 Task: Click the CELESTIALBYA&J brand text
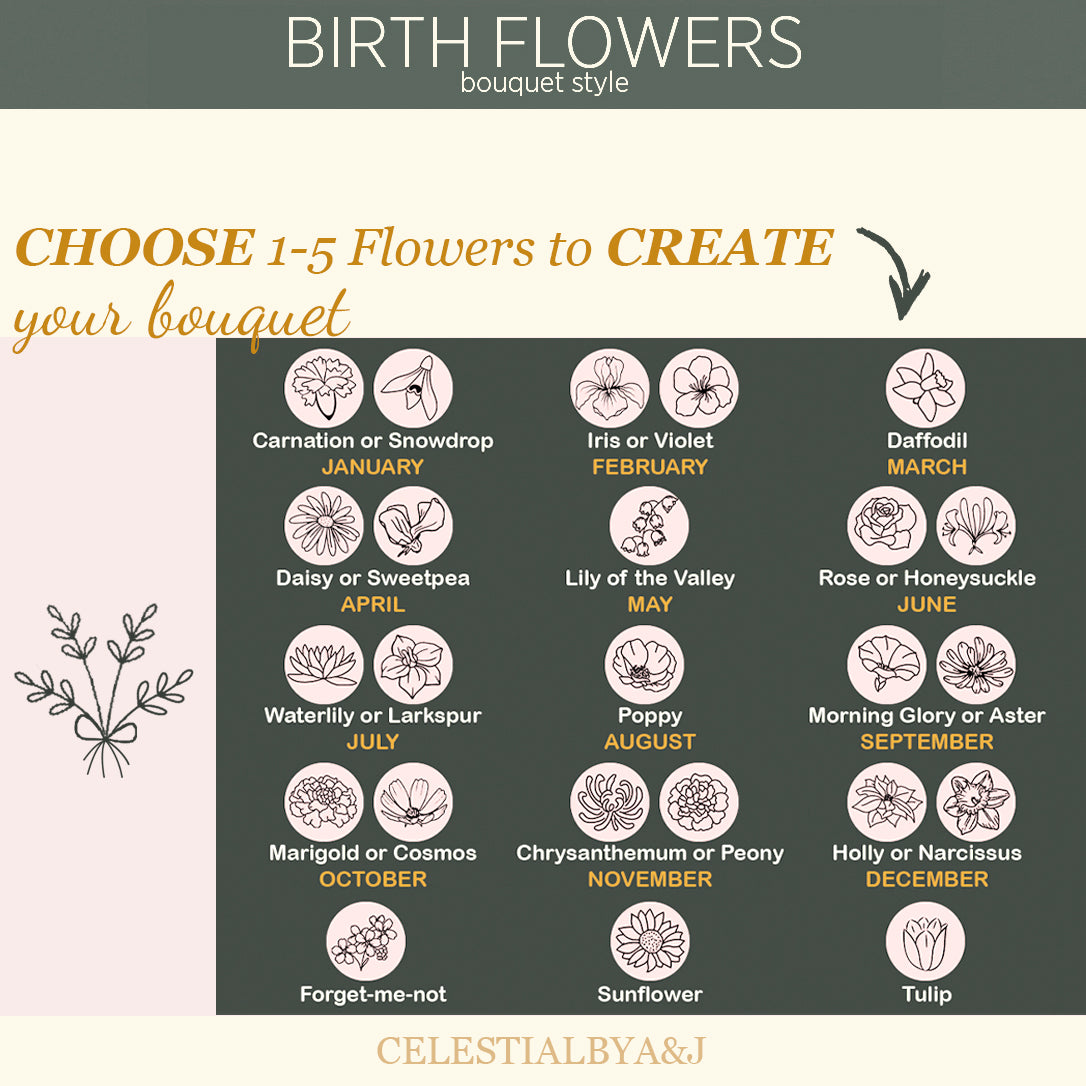point(543,1051)
